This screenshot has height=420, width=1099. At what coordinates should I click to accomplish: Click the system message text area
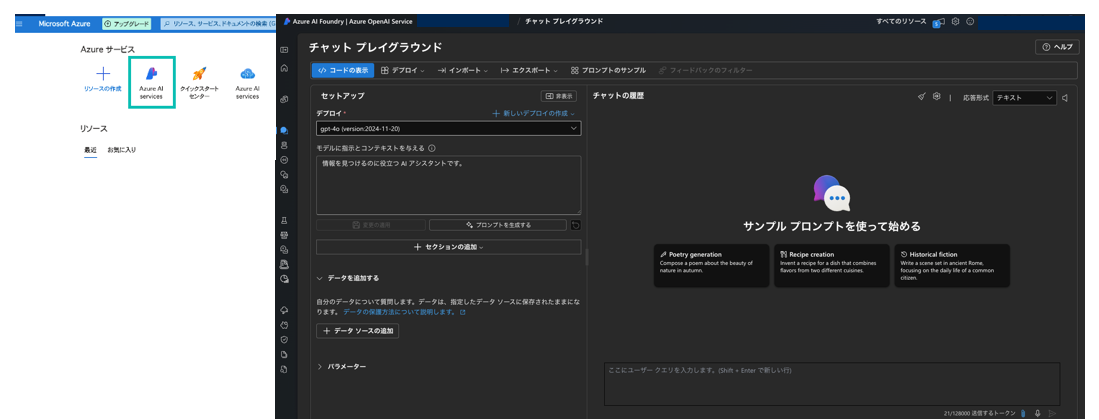click(449, 184)
